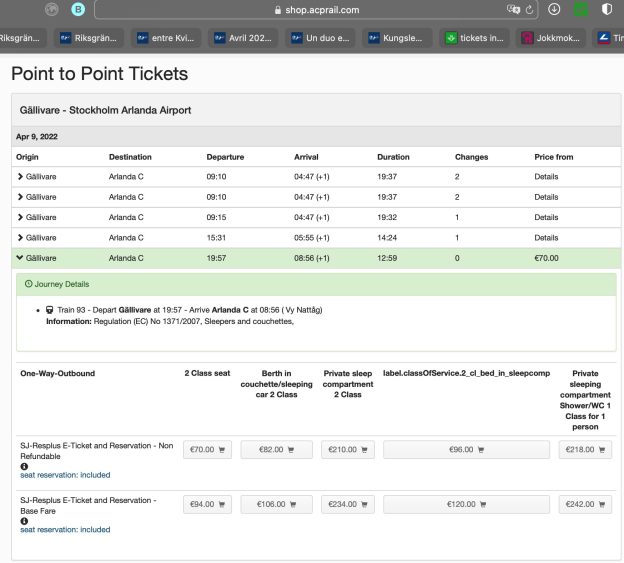Click the 'One-Way-Outbound' label
The image size is (624, 563).
click(x=58, y=373)
